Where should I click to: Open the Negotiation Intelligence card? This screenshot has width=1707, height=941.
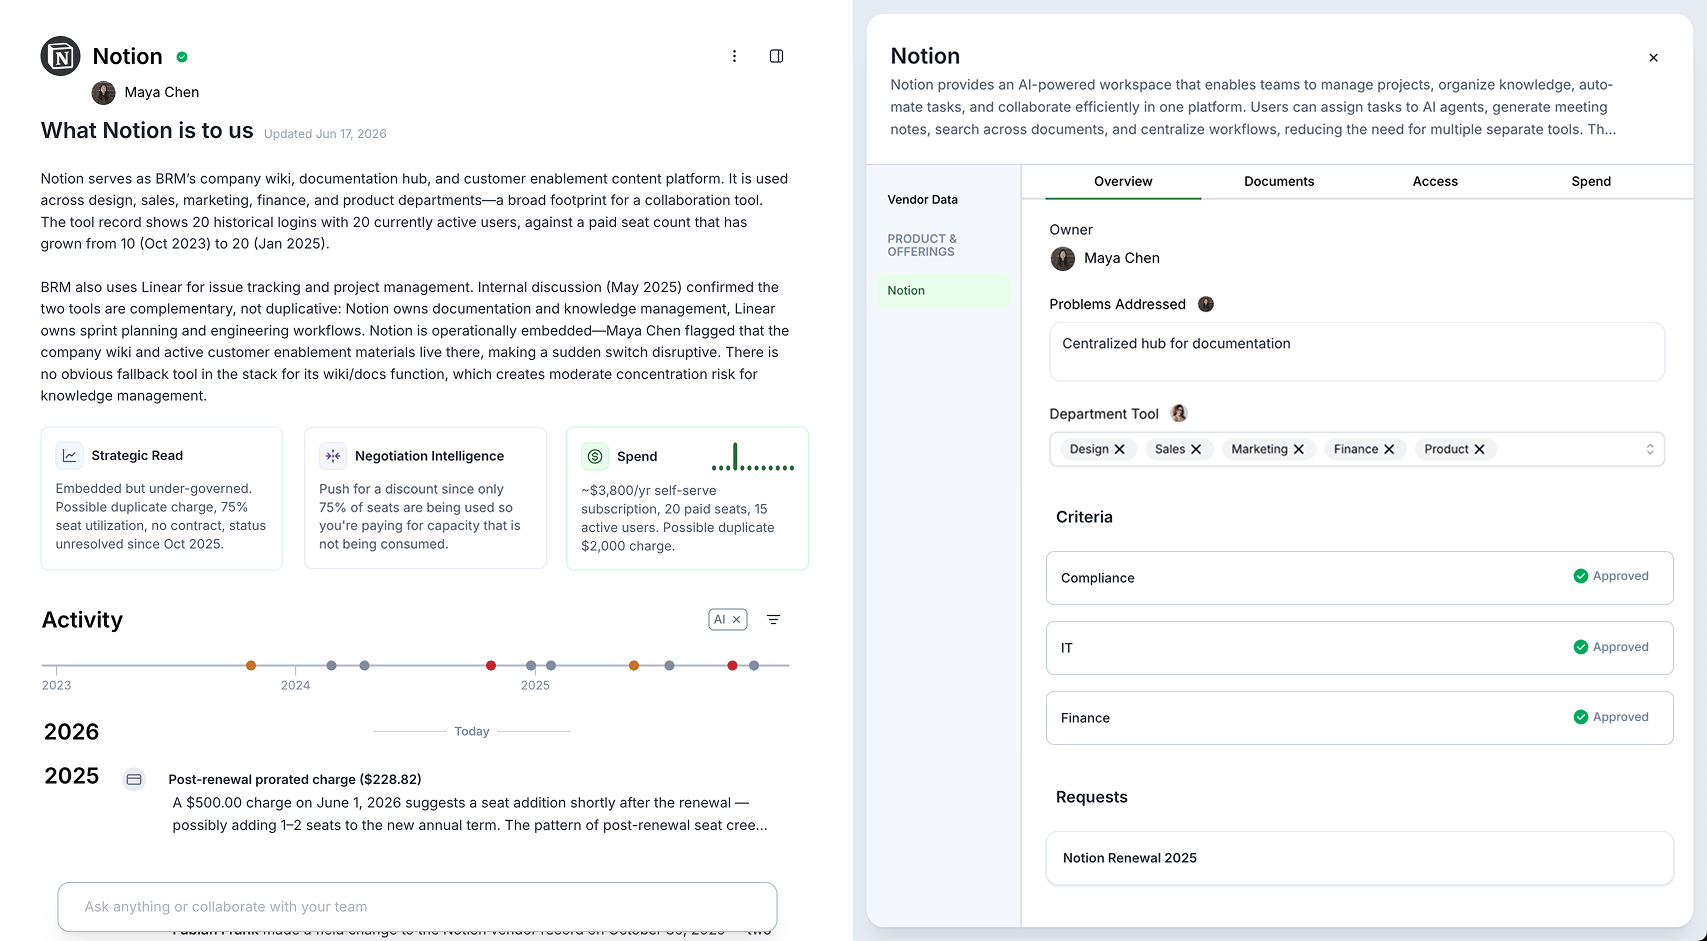pos(425,499)
